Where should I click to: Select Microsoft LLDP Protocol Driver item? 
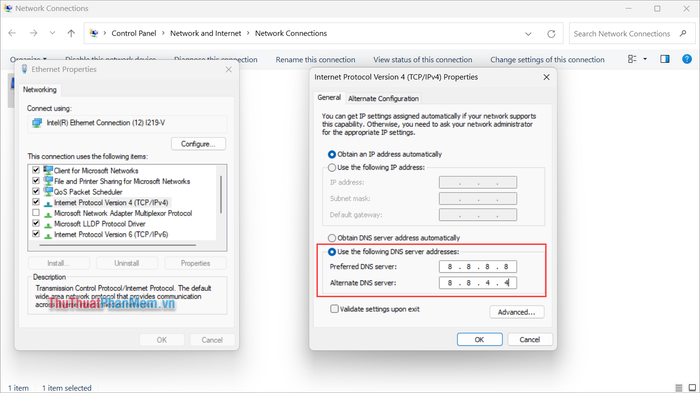point(100,224)
